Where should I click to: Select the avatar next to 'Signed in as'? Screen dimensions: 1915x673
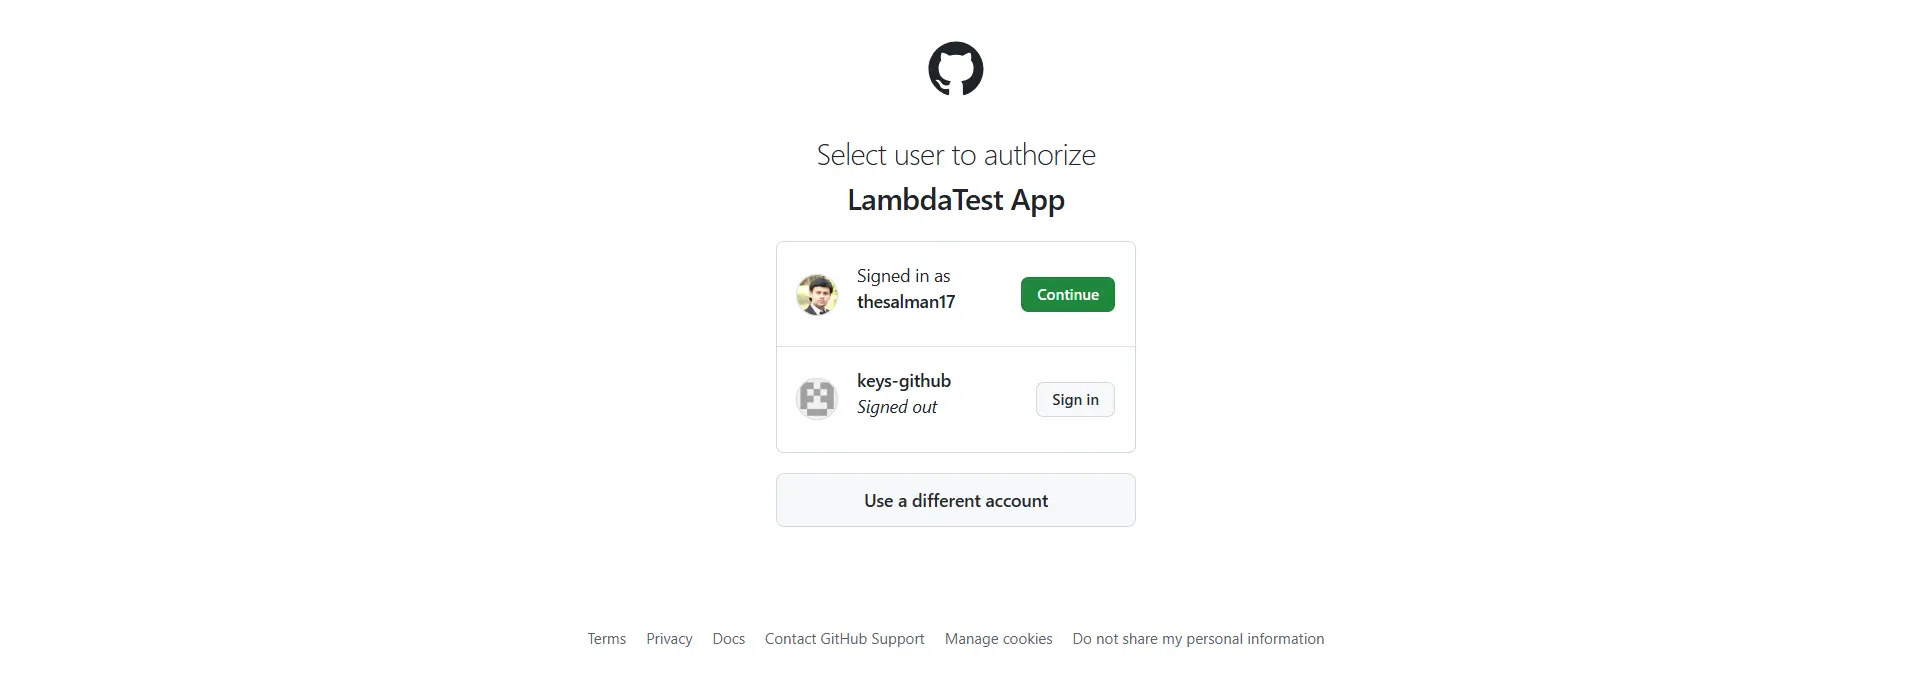coord(818,294)
